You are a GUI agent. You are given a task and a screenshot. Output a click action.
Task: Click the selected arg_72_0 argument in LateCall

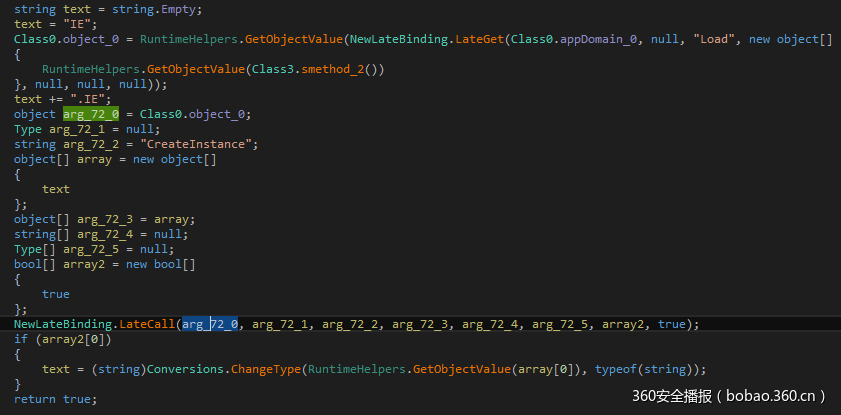210,324
